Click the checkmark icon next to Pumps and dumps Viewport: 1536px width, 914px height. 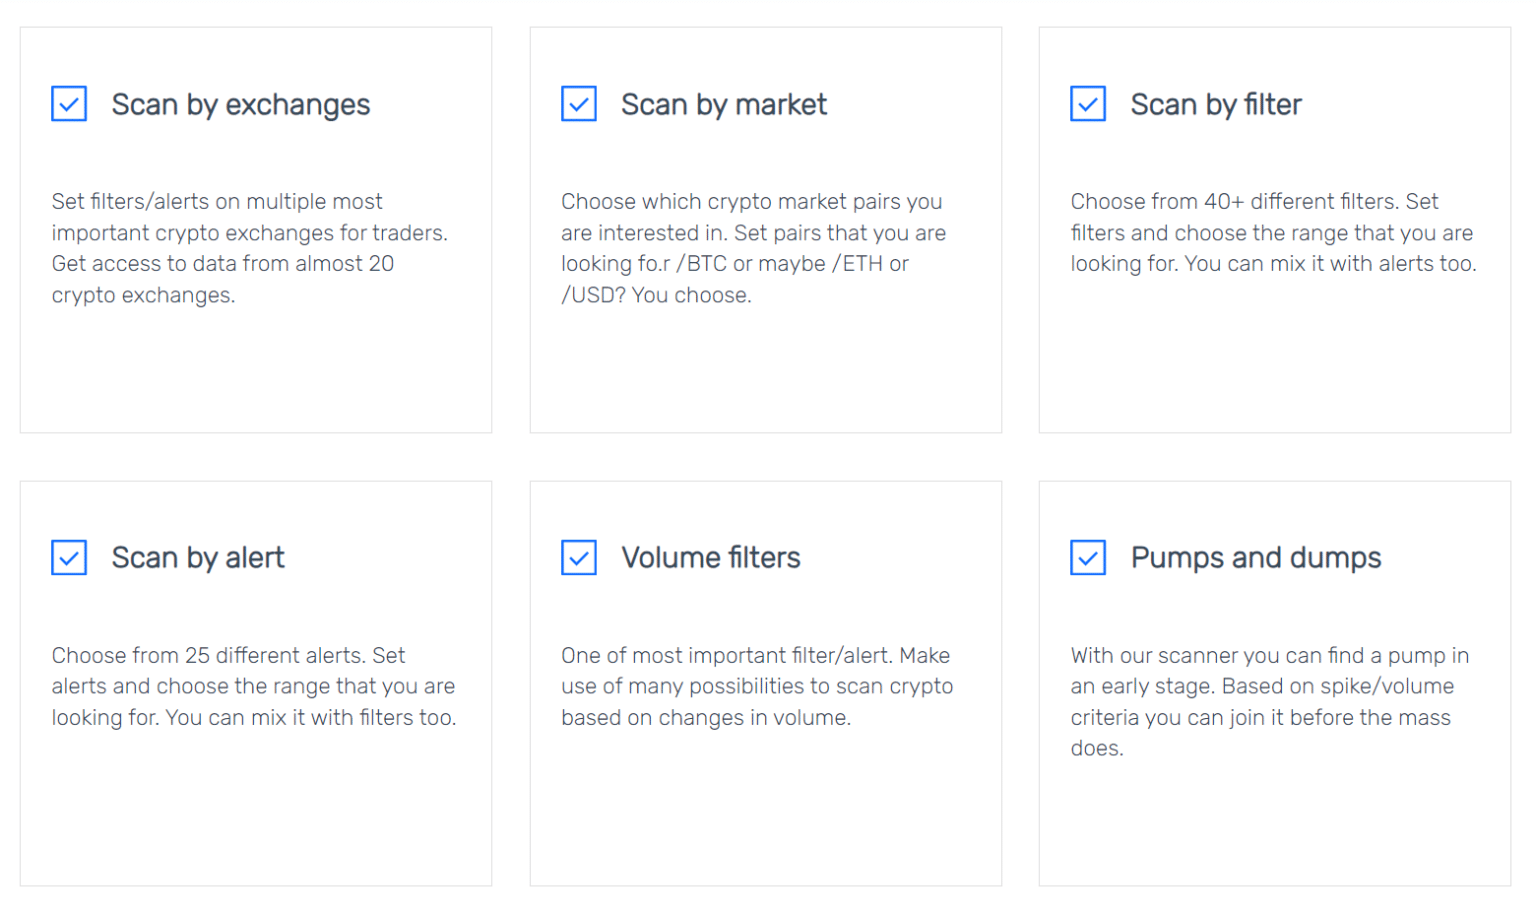tap(1087, 558)
